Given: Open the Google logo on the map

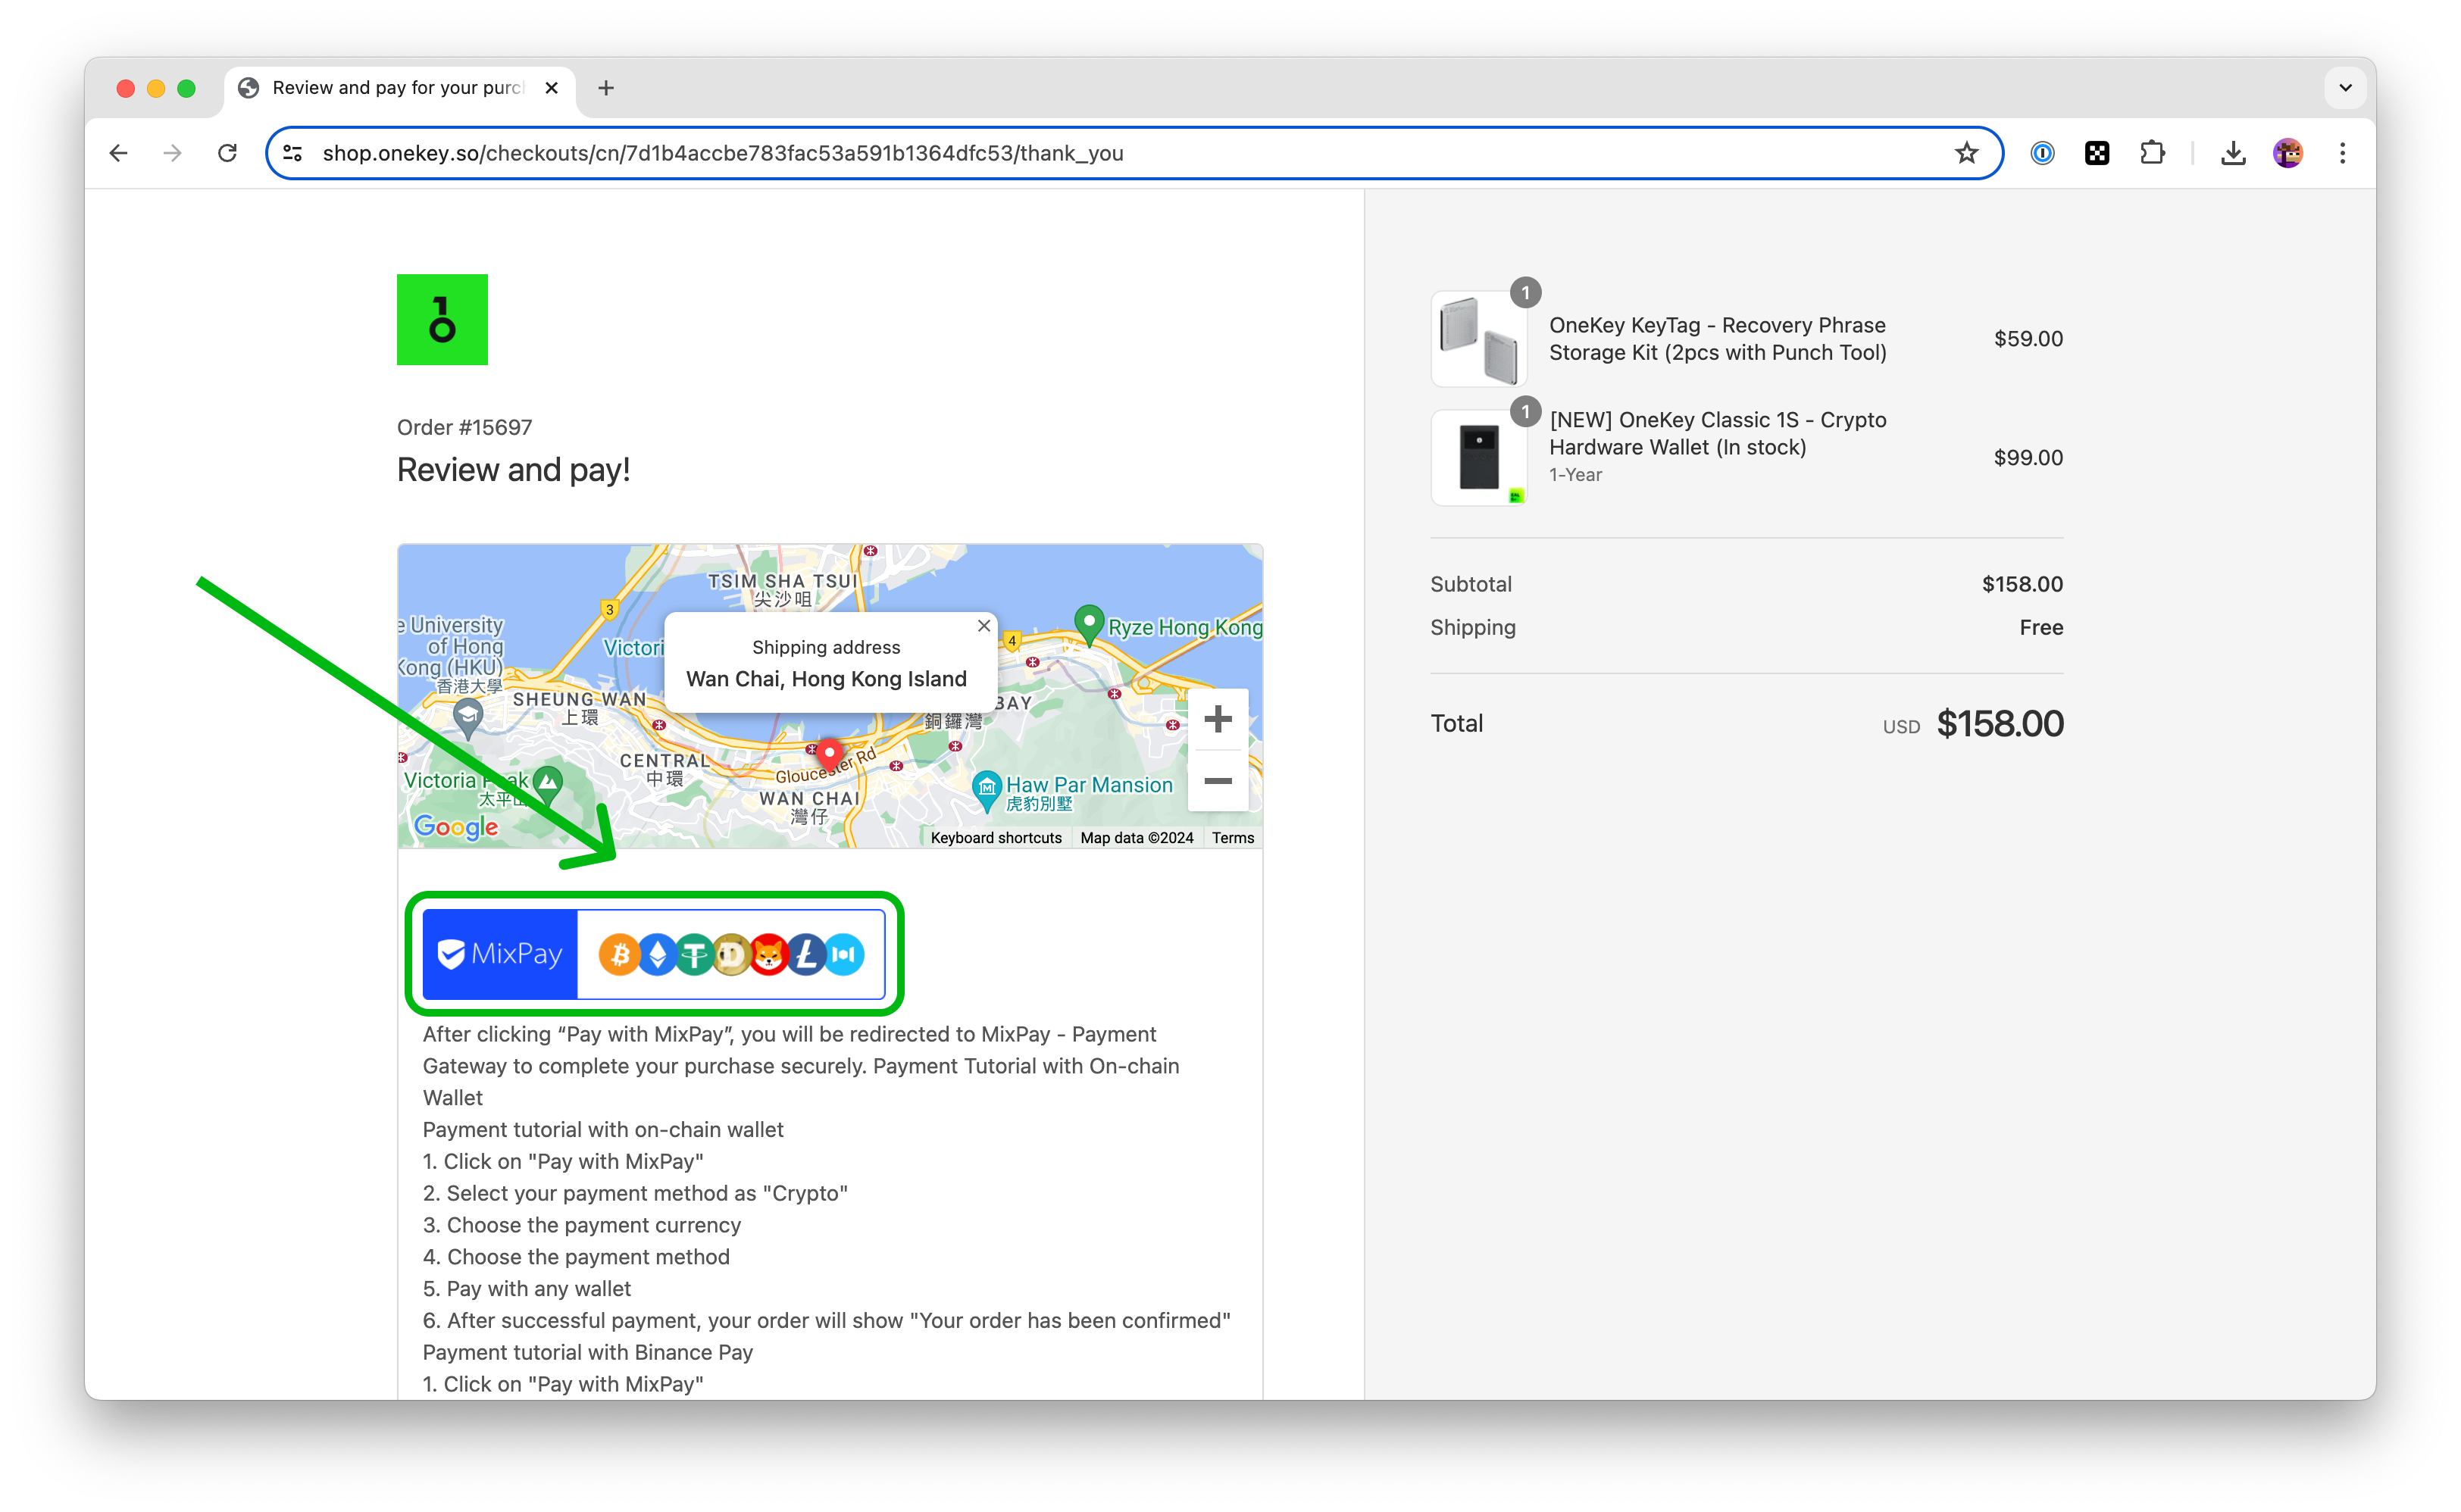Looking at the screenshot, I should pyautogui.click(x=456, y=827).
